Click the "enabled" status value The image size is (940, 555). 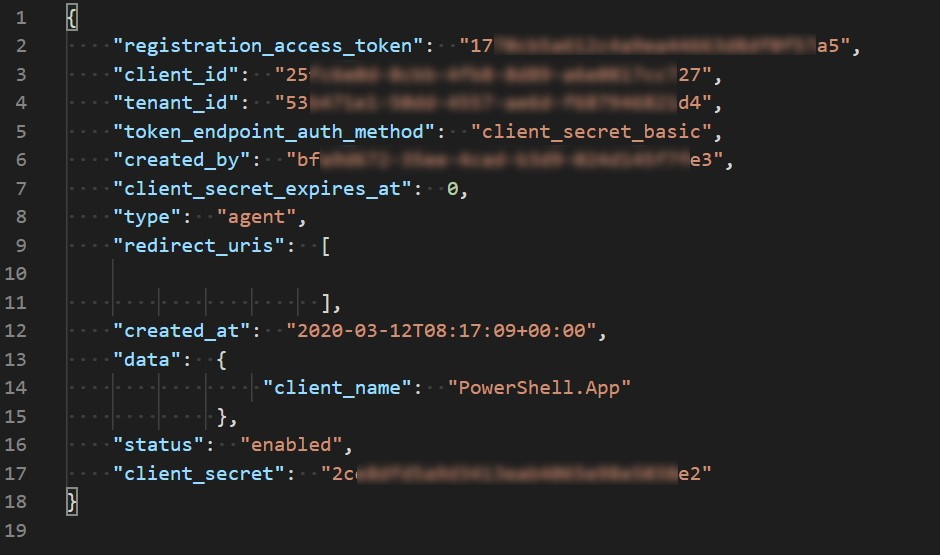pyautogui.click(x=291, y=445)
